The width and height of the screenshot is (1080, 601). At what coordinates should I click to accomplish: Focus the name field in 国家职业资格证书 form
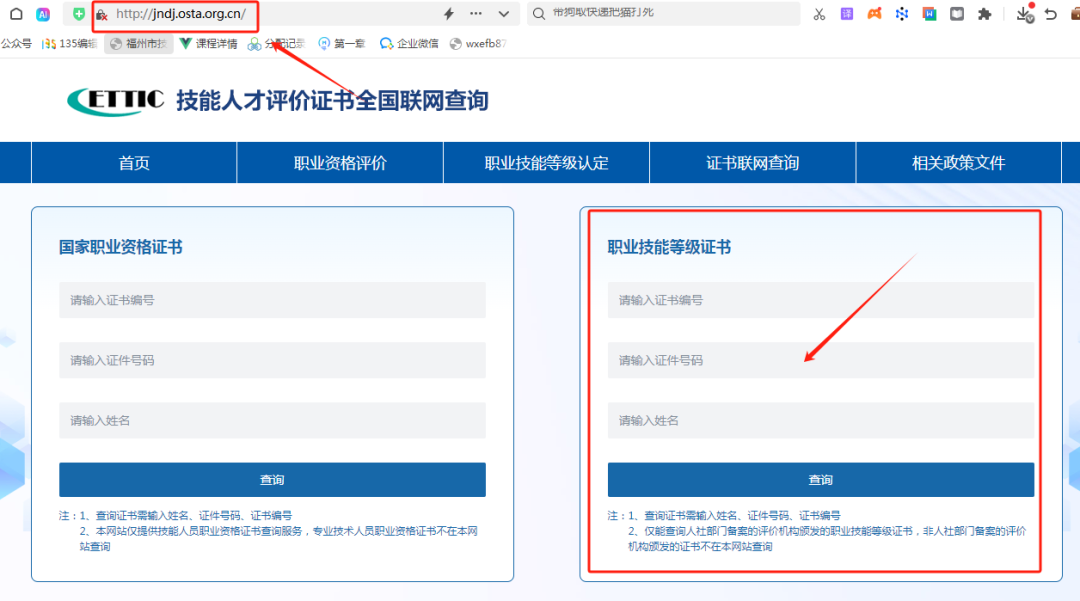point(272,420)
